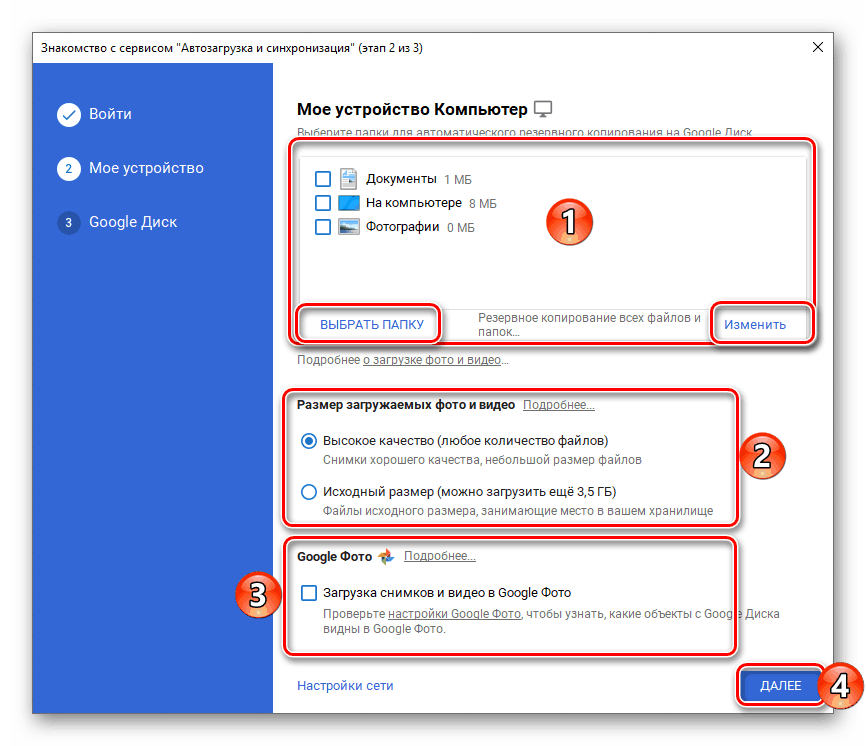Click text Резервное копирование всех файлов и папок
This screenshot has height=746, width=866.
[x=589, y=325]
